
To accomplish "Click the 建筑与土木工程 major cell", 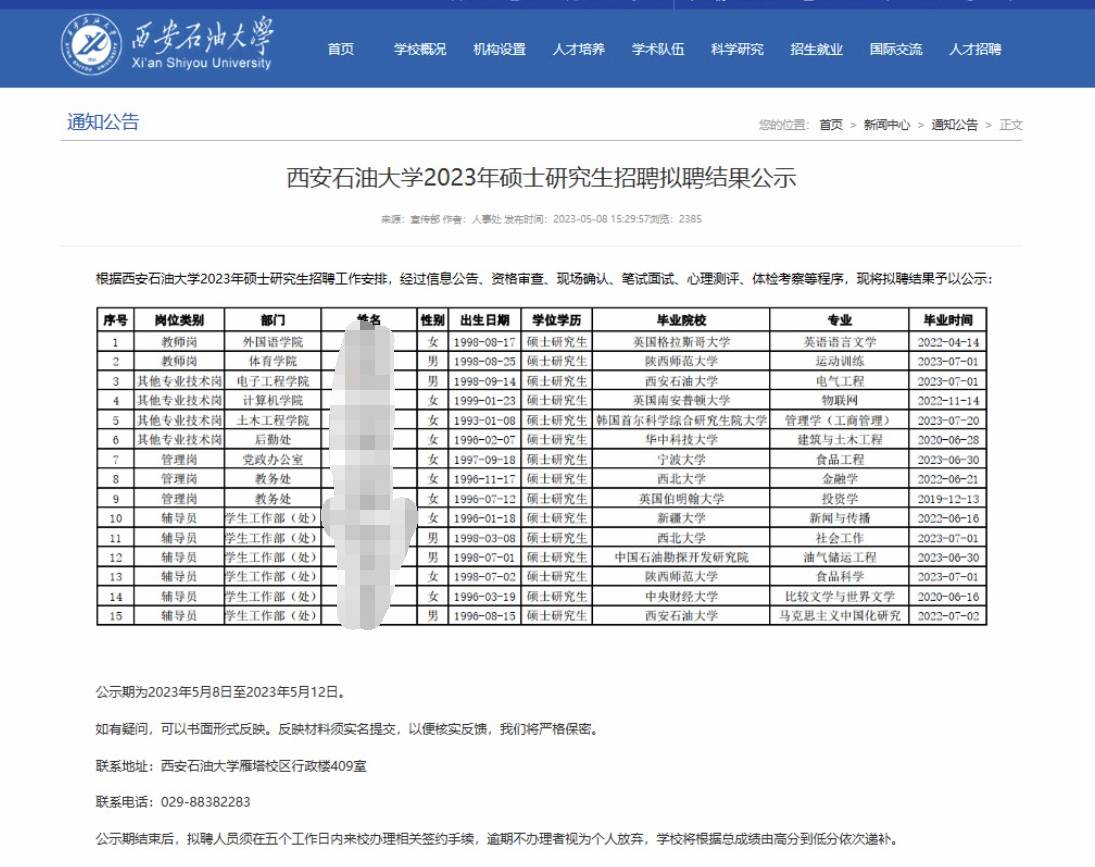I will [x=839, y=440].
